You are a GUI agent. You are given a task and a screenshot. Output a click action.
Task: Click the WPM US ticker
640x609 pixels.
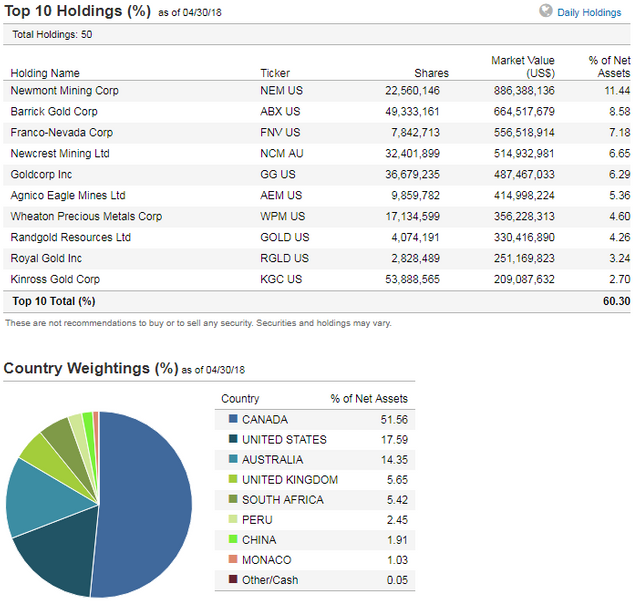tap(282, 216)
